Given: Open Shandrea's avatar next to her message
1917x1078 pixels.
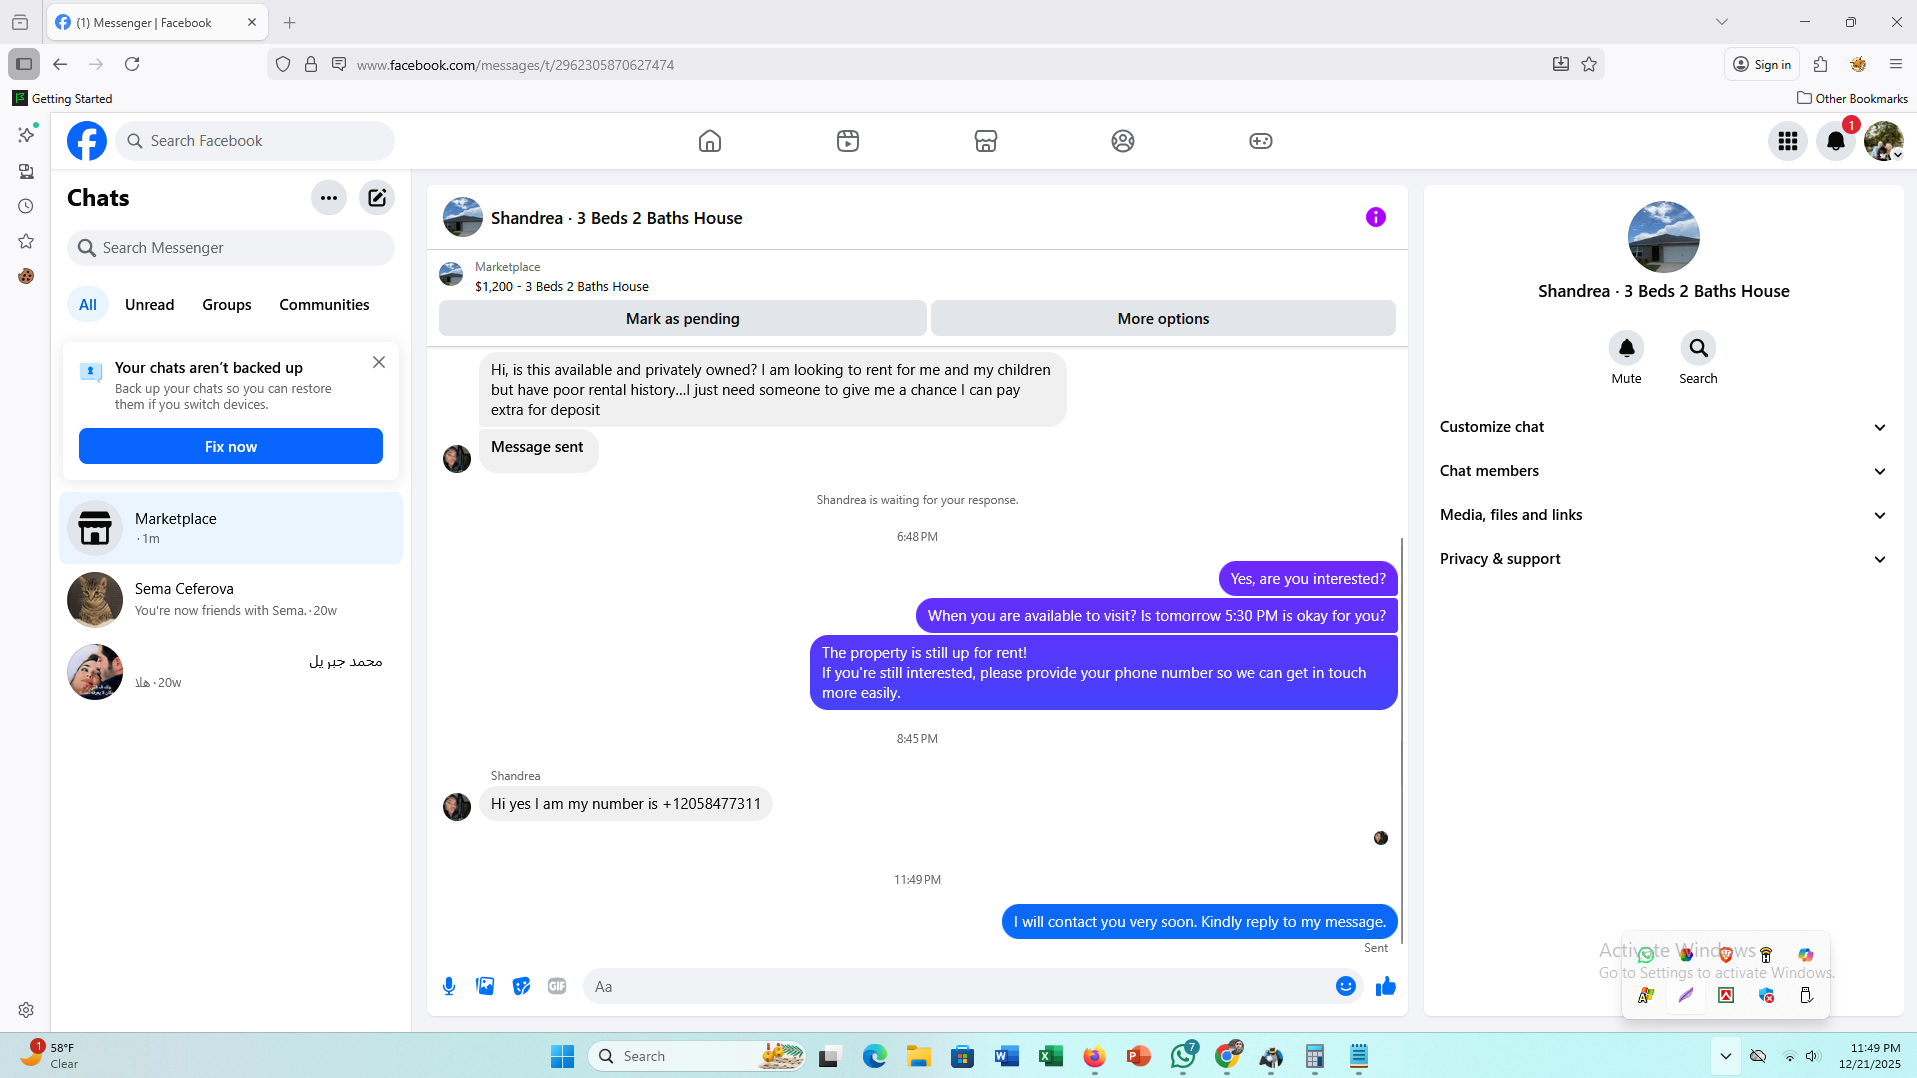Looking at the screenshot, I should pyautogui.click(x=457, y=807).
